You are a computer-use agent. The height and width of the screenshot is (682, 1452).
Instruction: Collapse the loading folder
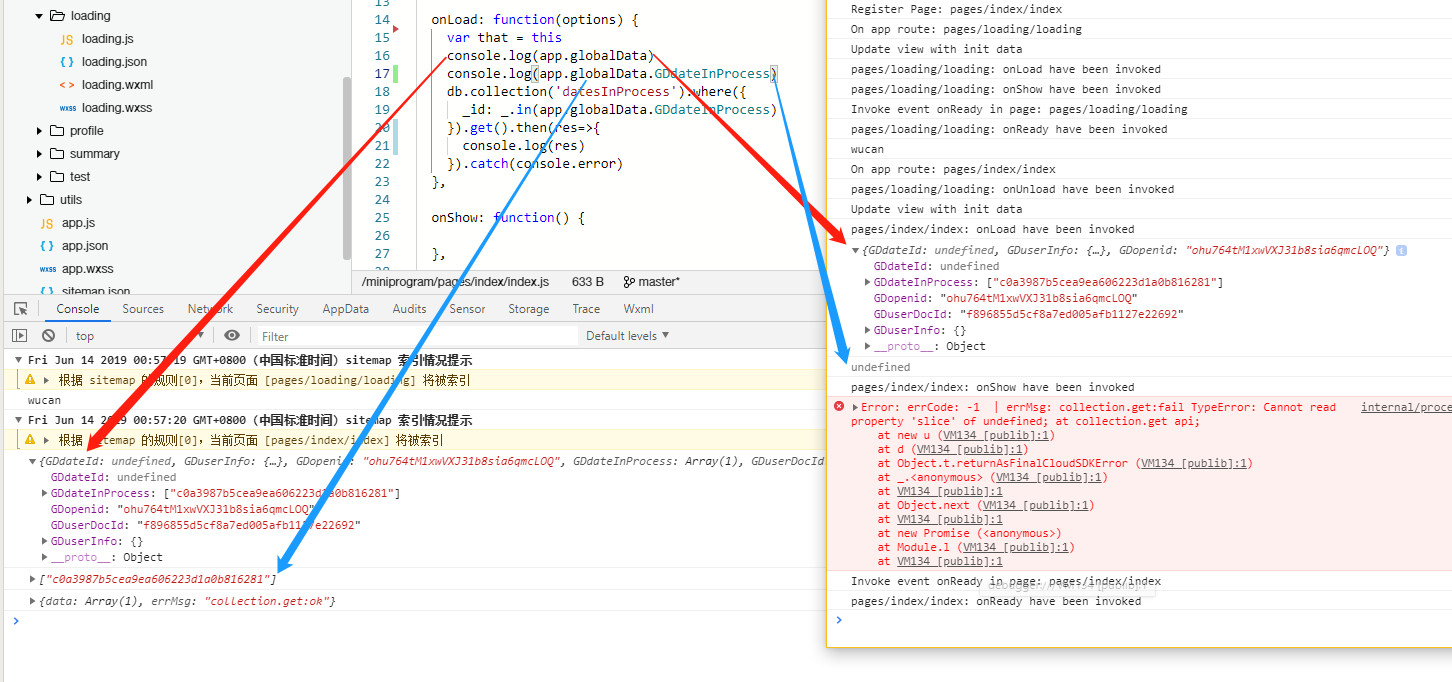[40, 16]
